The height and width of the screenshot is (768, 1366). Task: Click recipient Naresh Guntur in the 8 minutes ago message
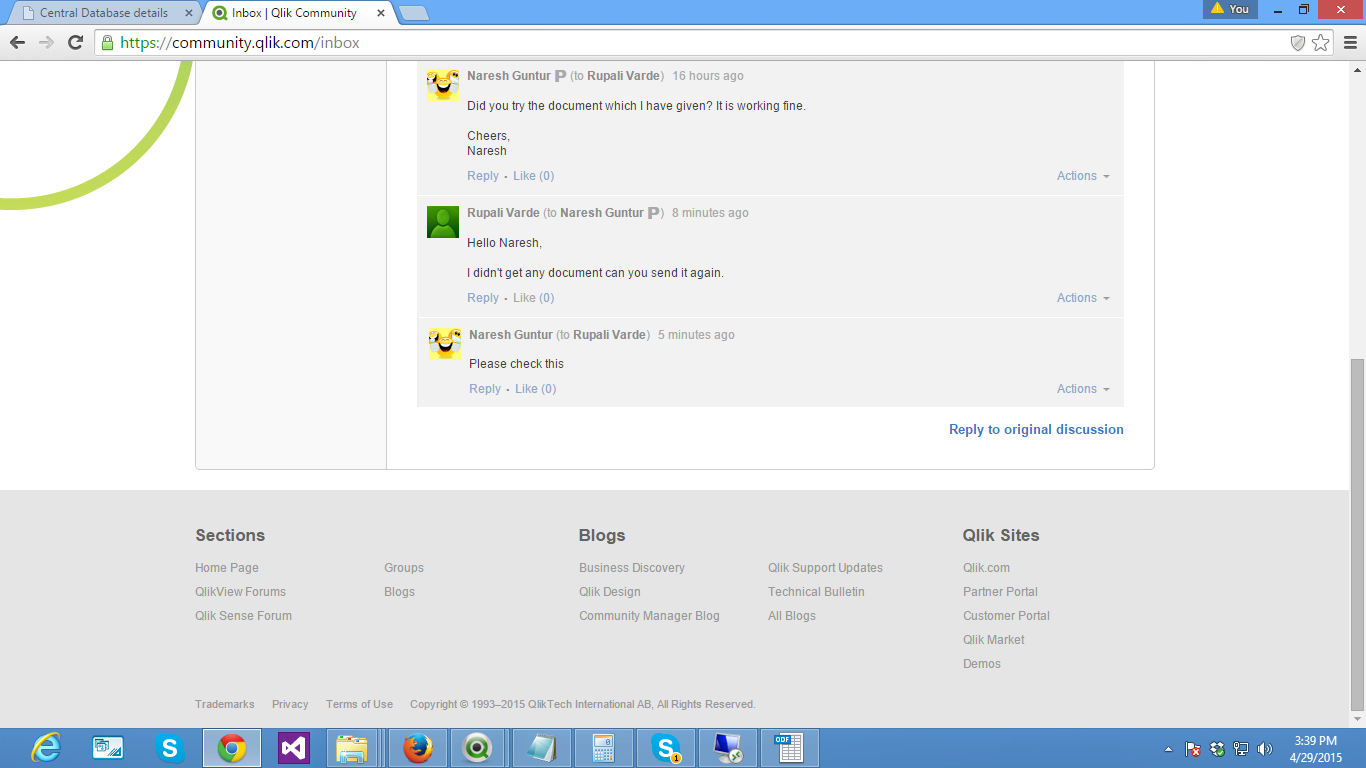click(x=602, y=213)
